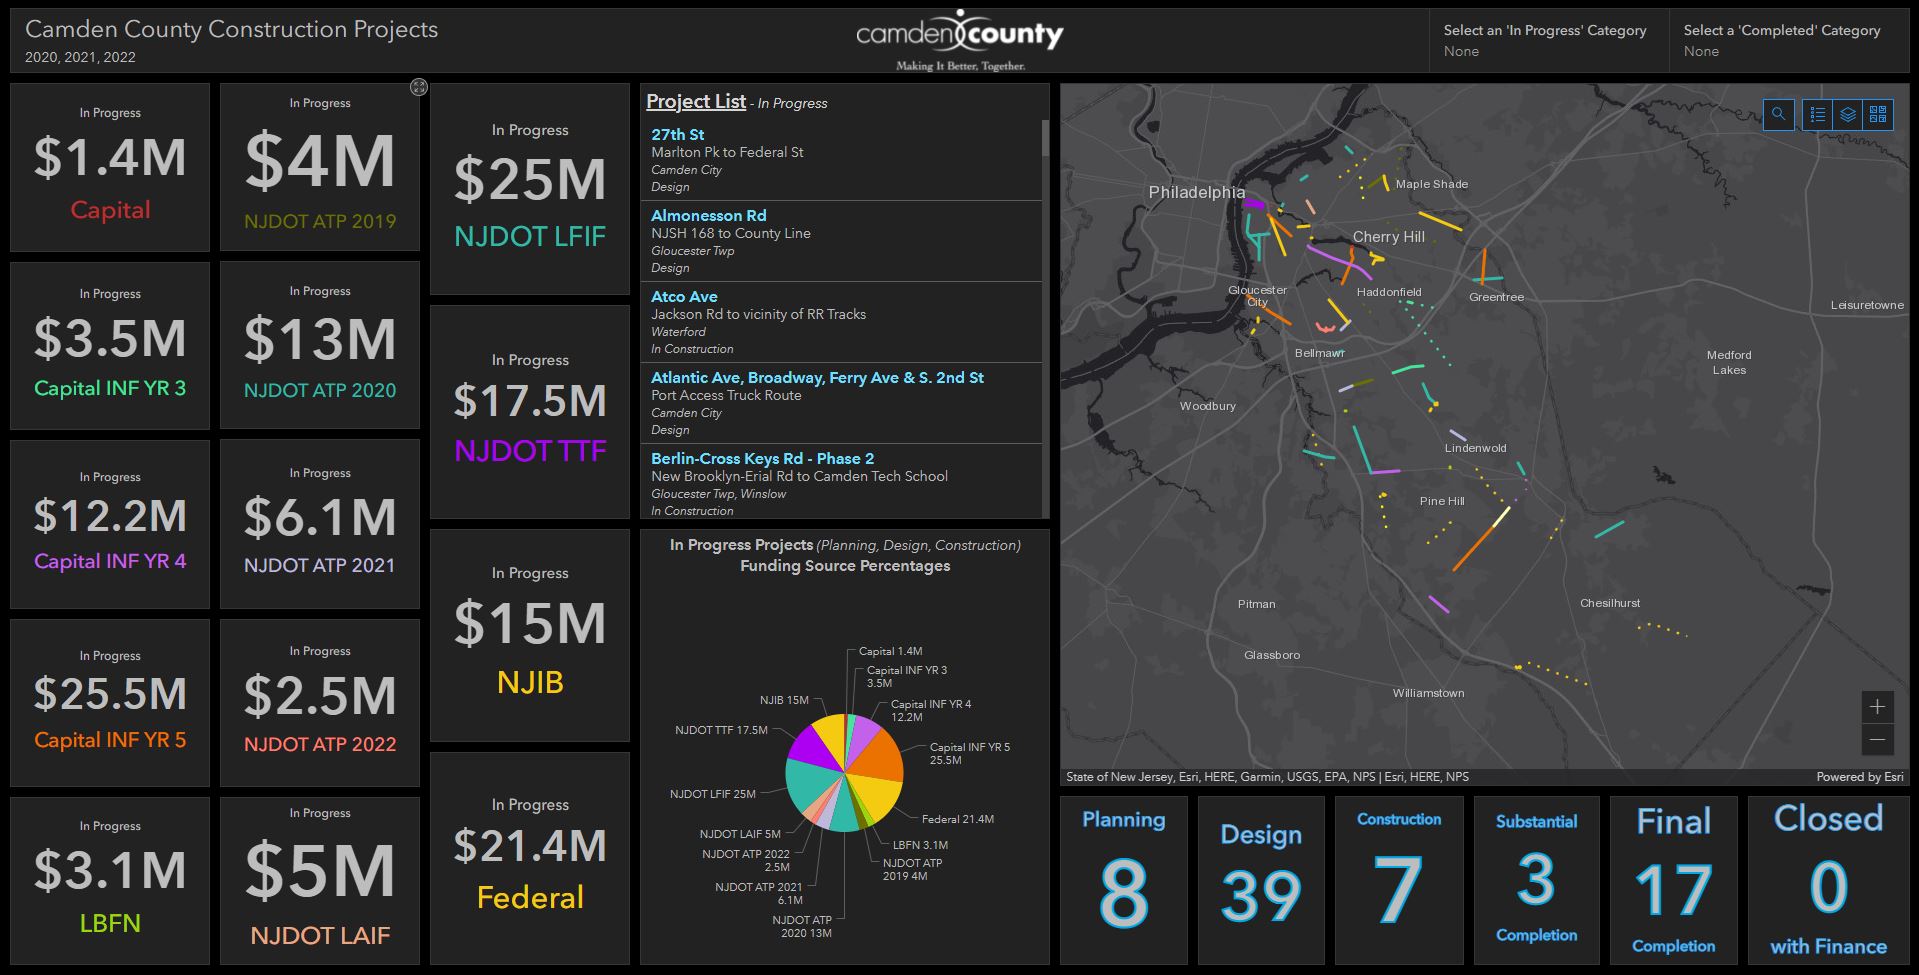Click the $6.1M NJDOT ATP 2021 card
The image size is (1919, 975).
pyautogui.click(x=320, y=524)
